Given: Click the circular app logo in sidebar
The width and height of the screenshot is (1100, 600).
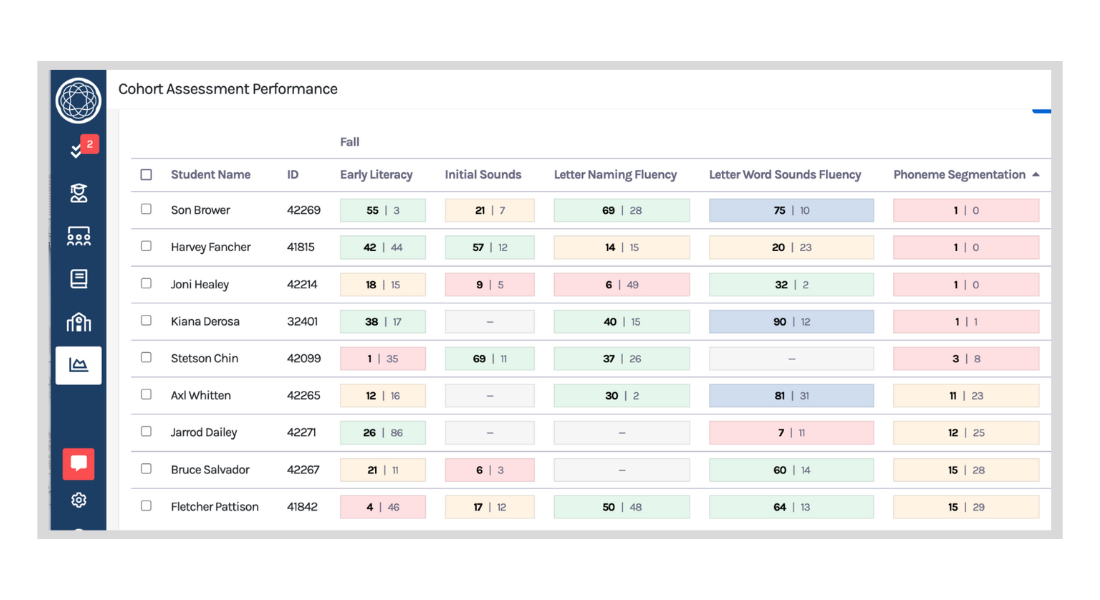Looking at the screenshot, I should [x=79, y=100].
